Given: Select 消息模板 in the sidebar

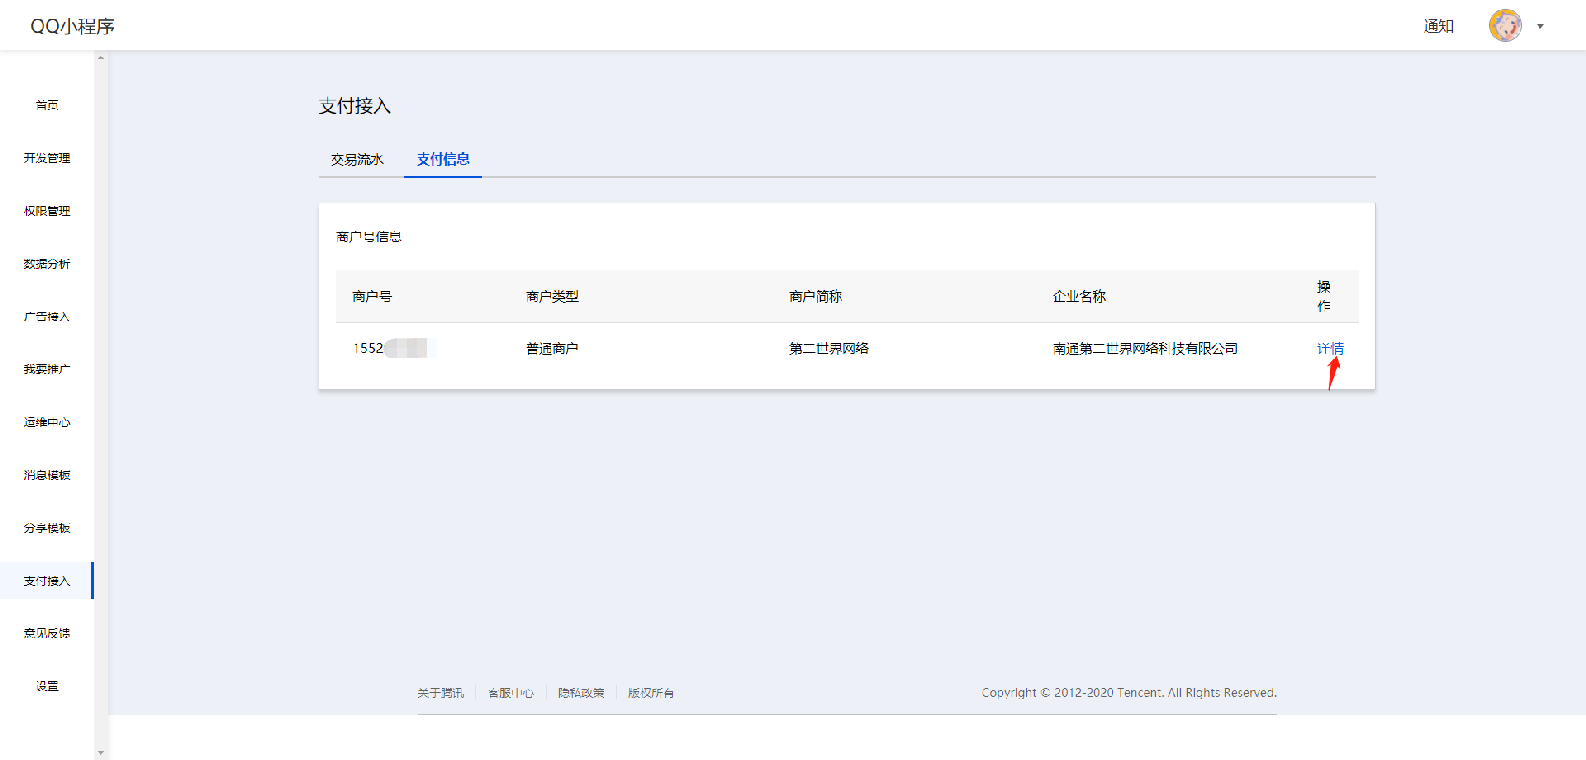Looking at the screenshot, I should (x=47, y=475).
